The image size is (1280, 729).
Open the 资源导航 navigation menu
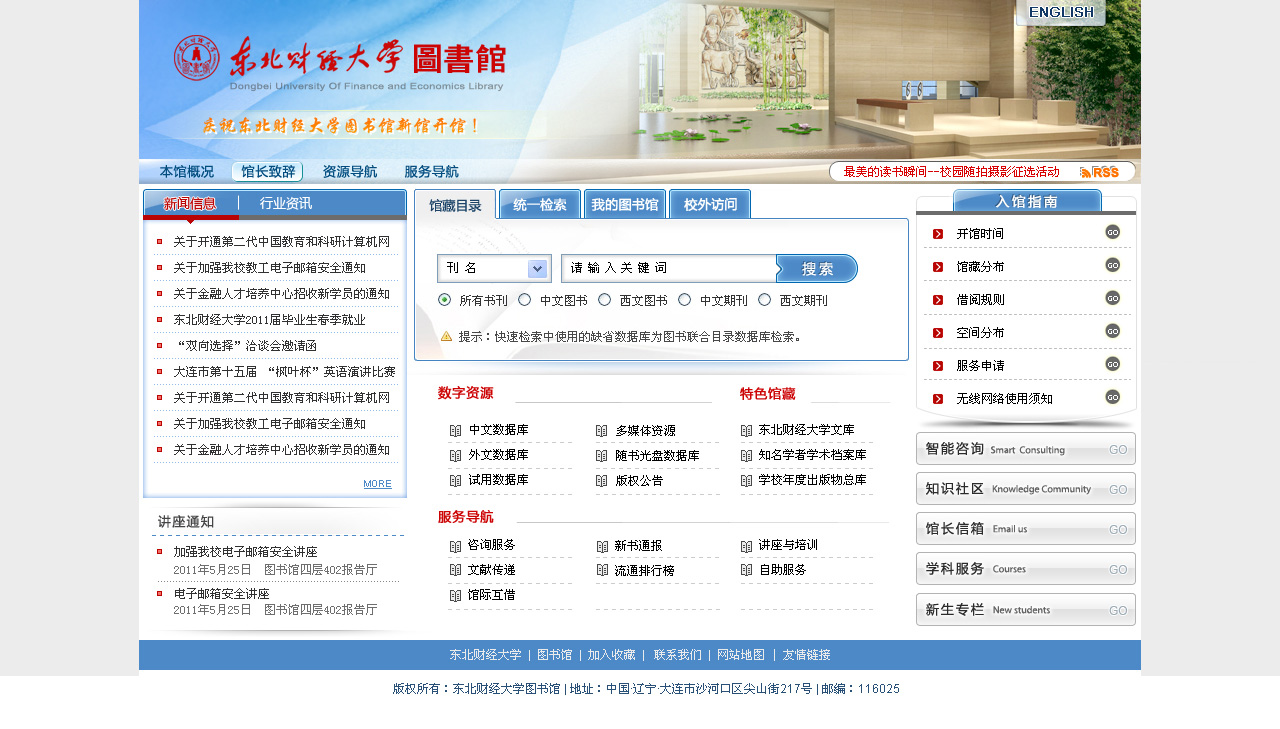click(350, 172)
